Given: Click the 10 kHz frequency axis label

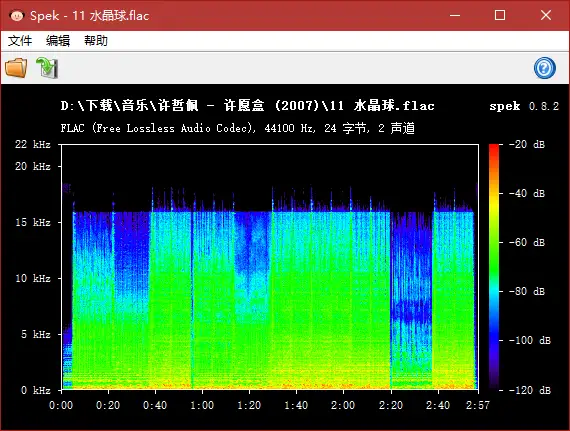Looking at the screenshot, I should [33, 278].
